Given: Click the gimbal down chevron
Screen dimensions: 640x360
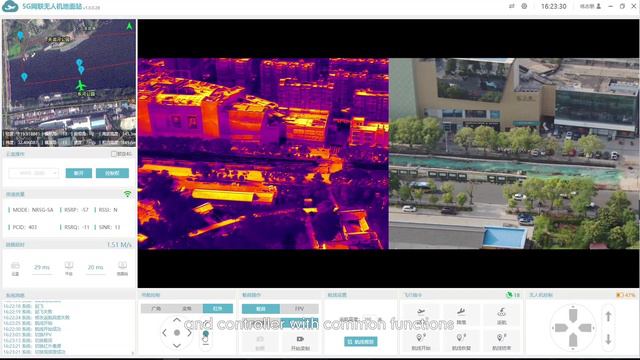Looking at the screenshot, I should (177, 346).
